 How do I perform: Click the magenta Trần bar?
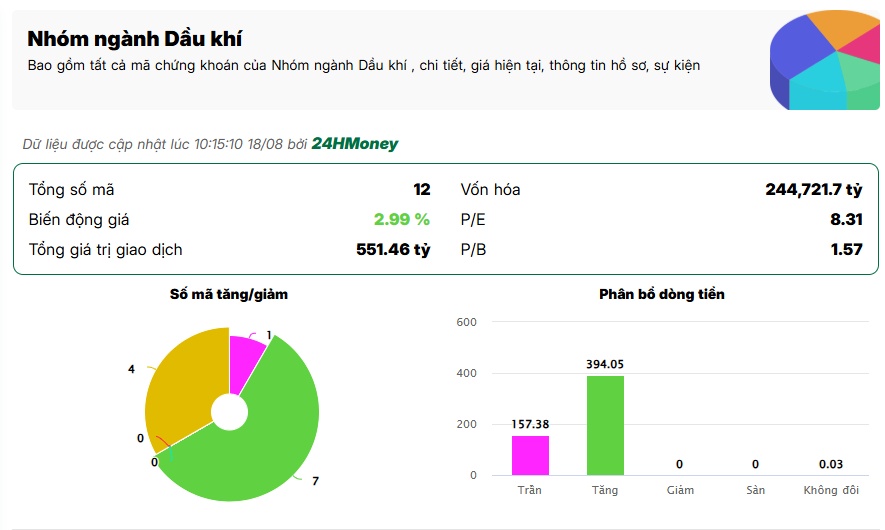[530, 455]
